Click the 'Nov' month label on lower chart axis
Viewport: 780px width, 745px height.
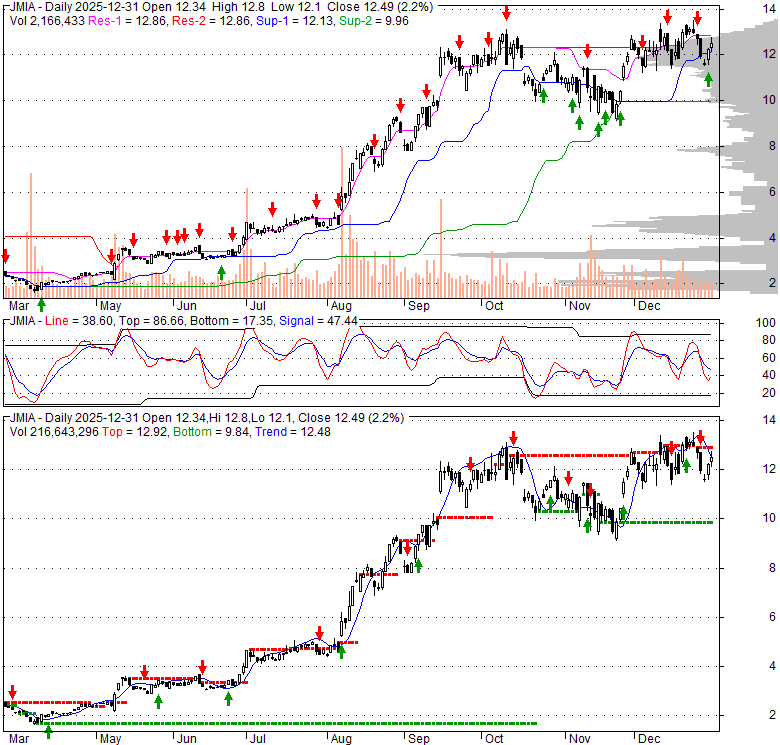tap(580, 739)
